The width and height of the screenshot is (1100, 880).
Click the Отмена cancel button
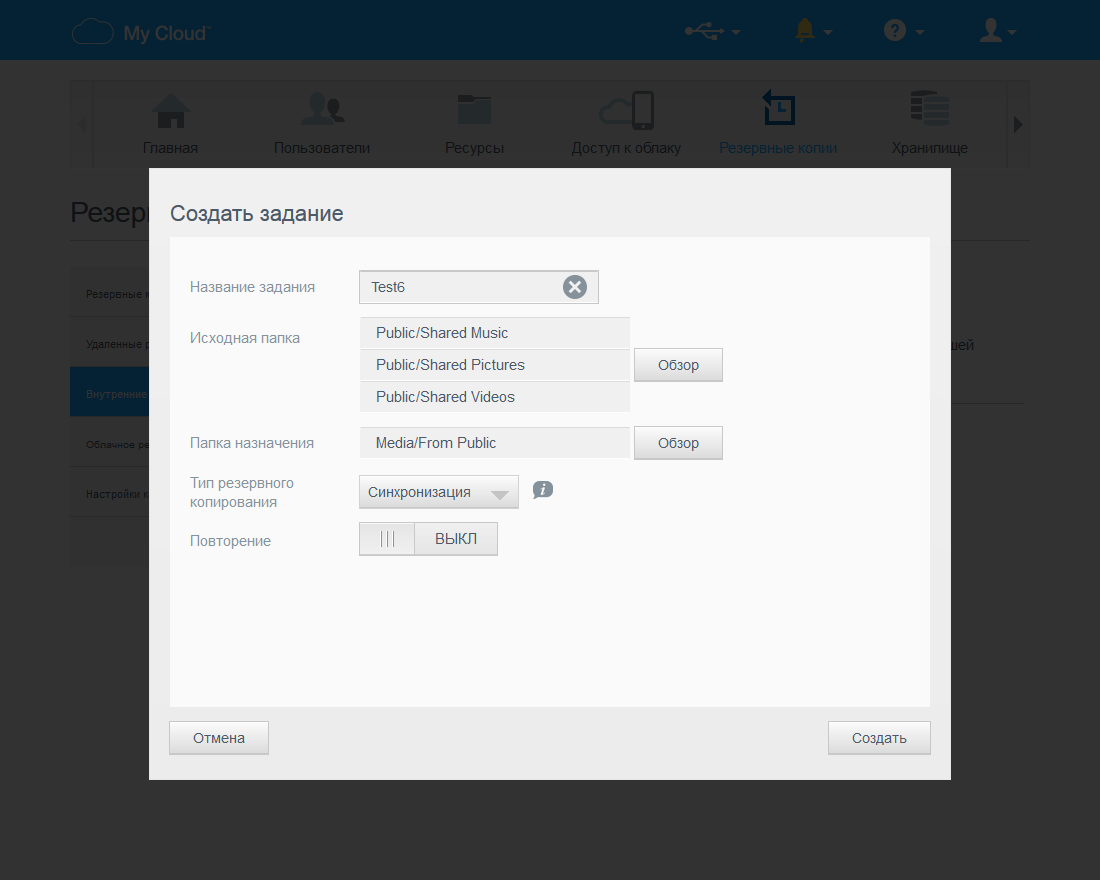pos(219,738)
